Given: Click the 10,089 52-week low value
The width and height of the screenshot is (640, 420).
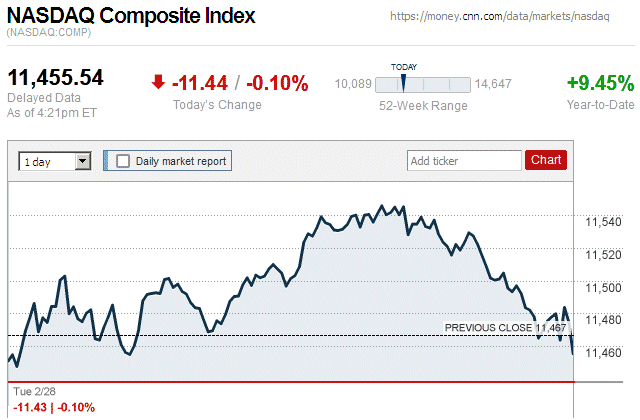Looking at the screenshot, I should point(353,84).
